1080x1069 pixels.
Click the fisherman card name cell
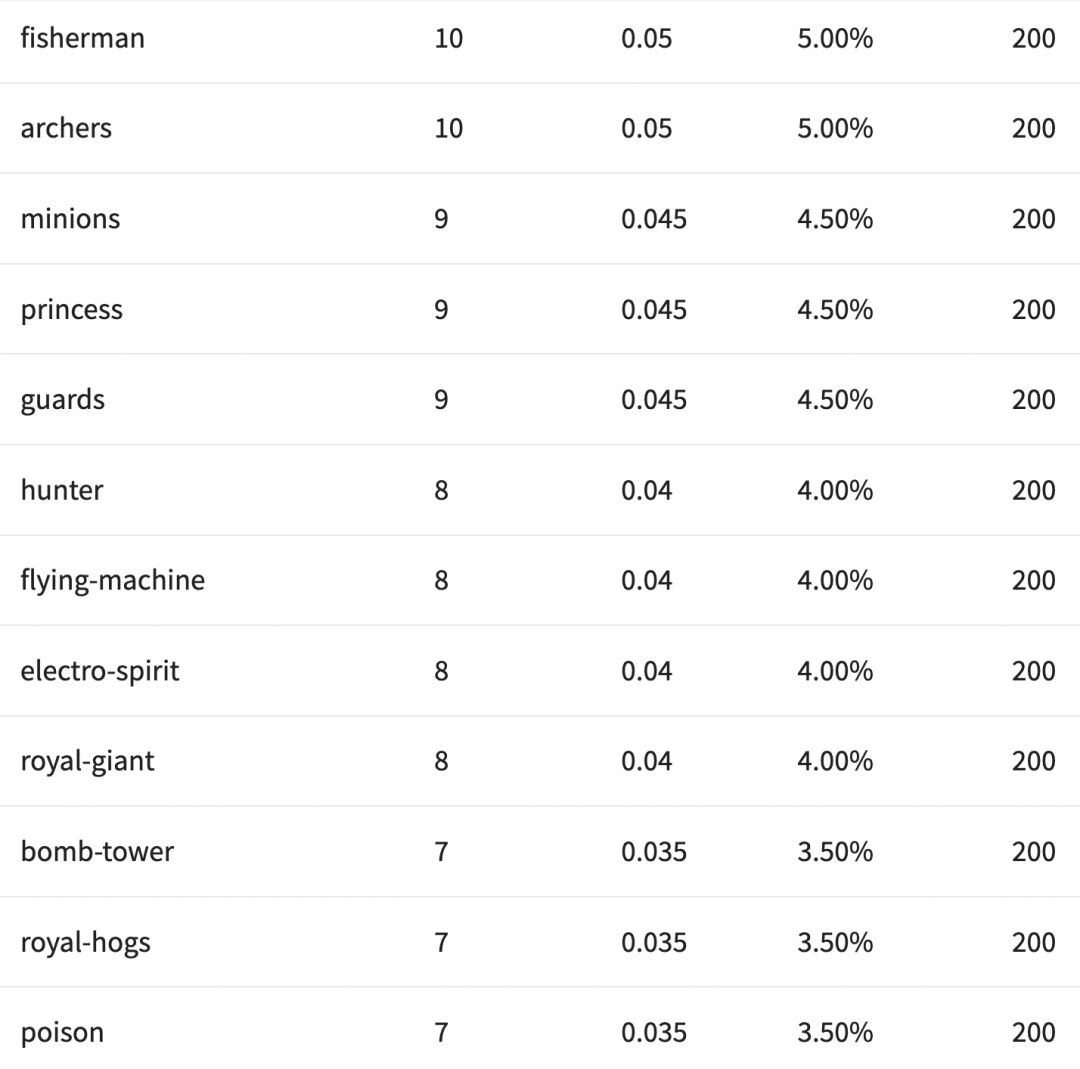[82, 38]
